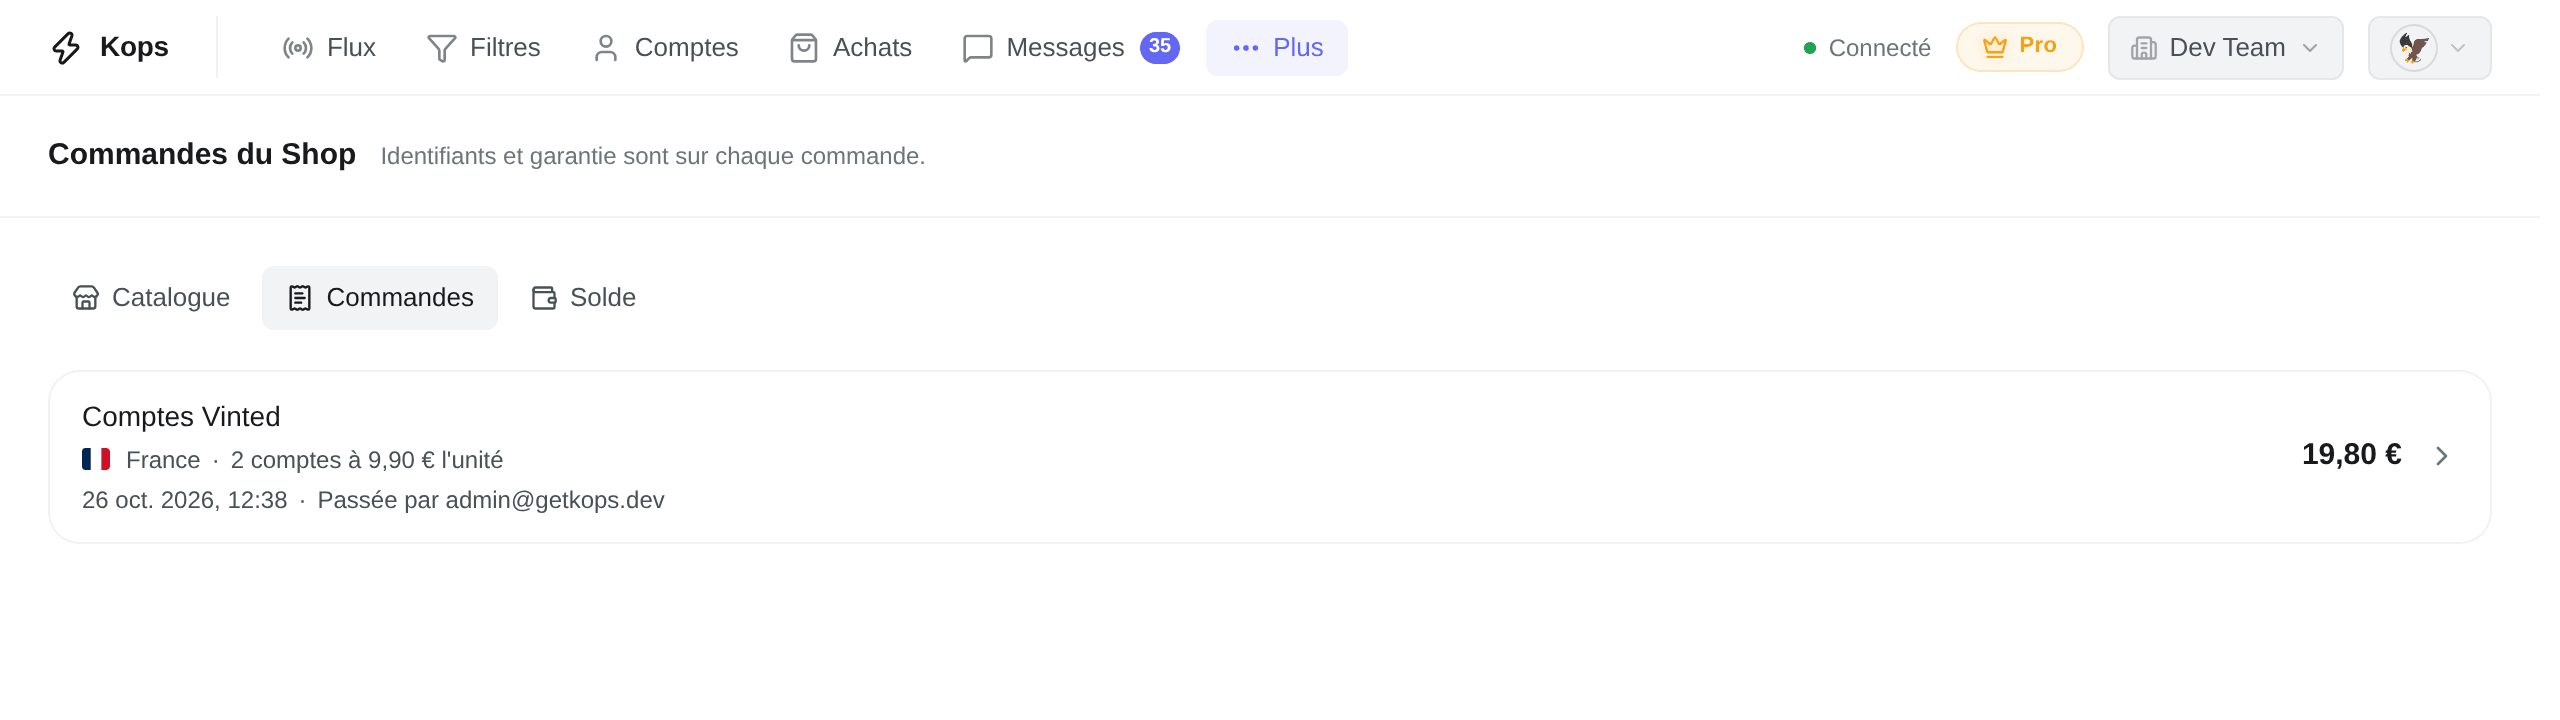
Task: Click the Commandes receipt icon
Action: (300, 298)
